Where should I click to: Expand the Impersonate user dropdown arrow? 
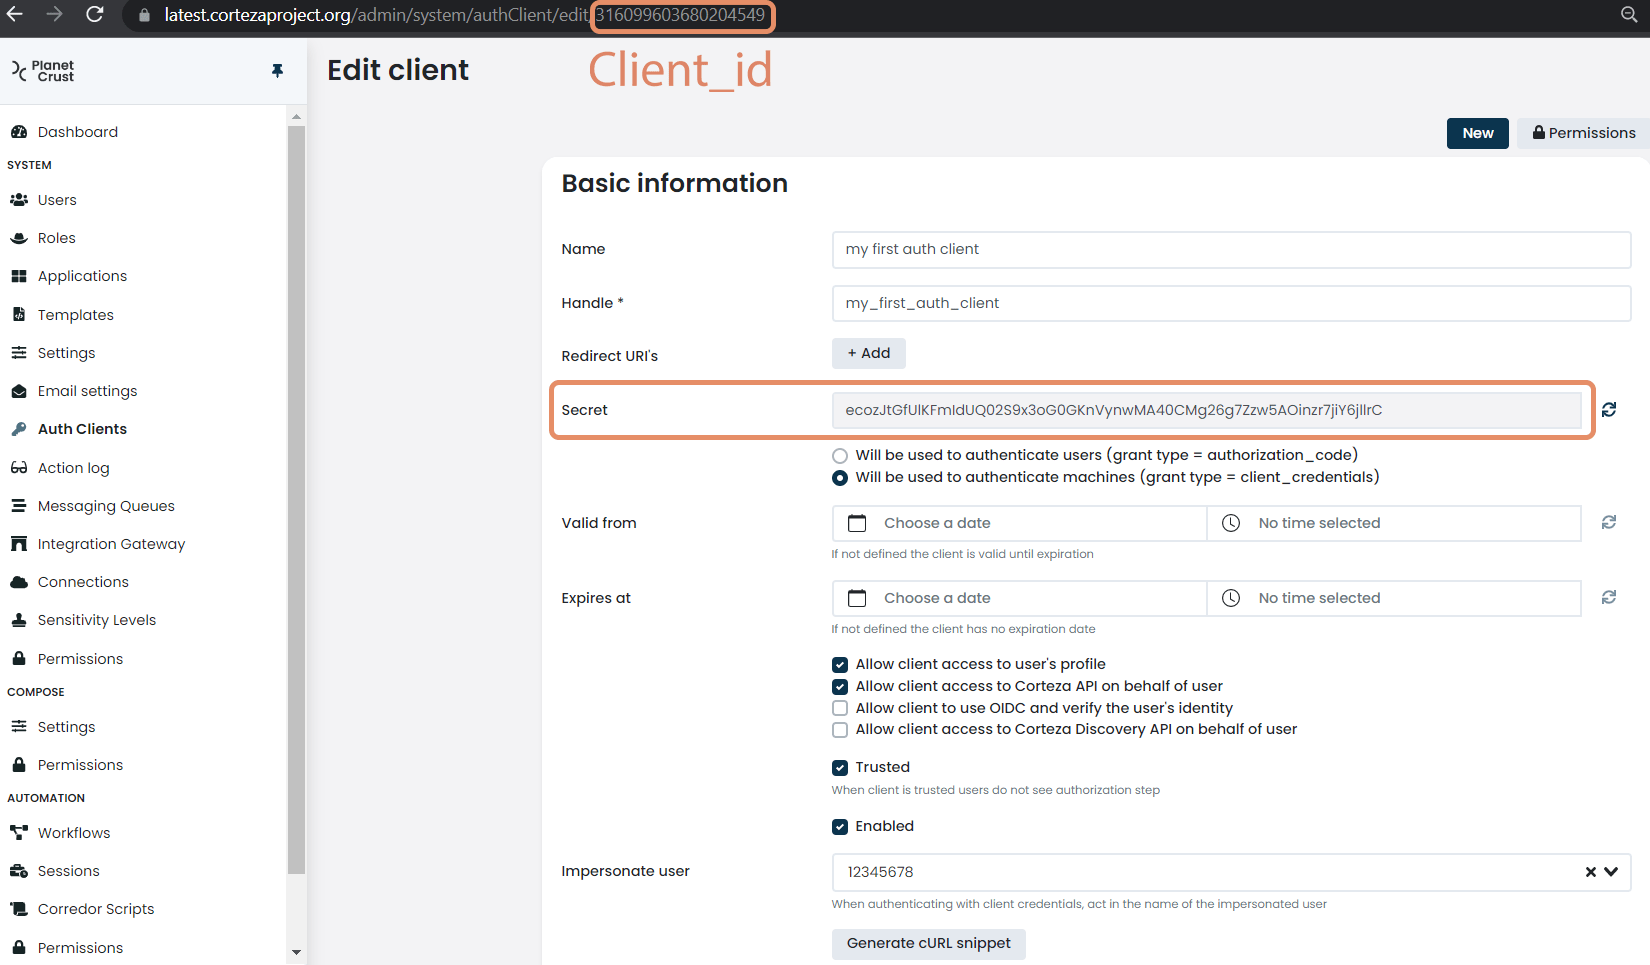click(1611, 872)
